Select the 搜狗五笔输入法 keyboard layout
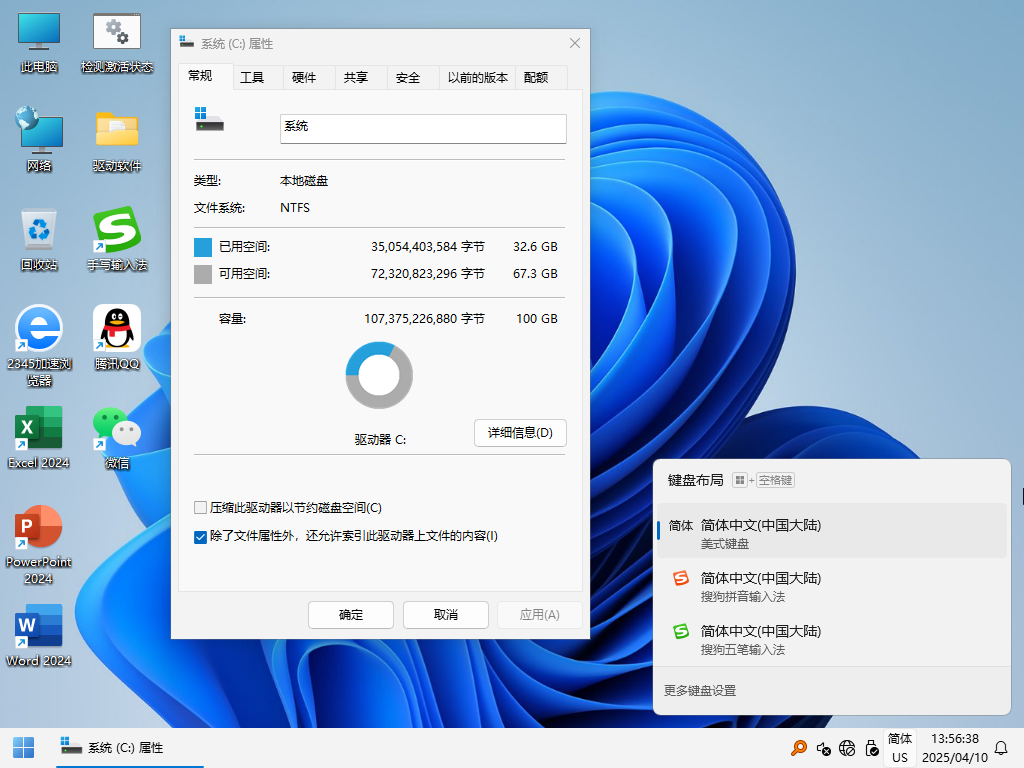1024x768 pixels. [x=831, y=639]
